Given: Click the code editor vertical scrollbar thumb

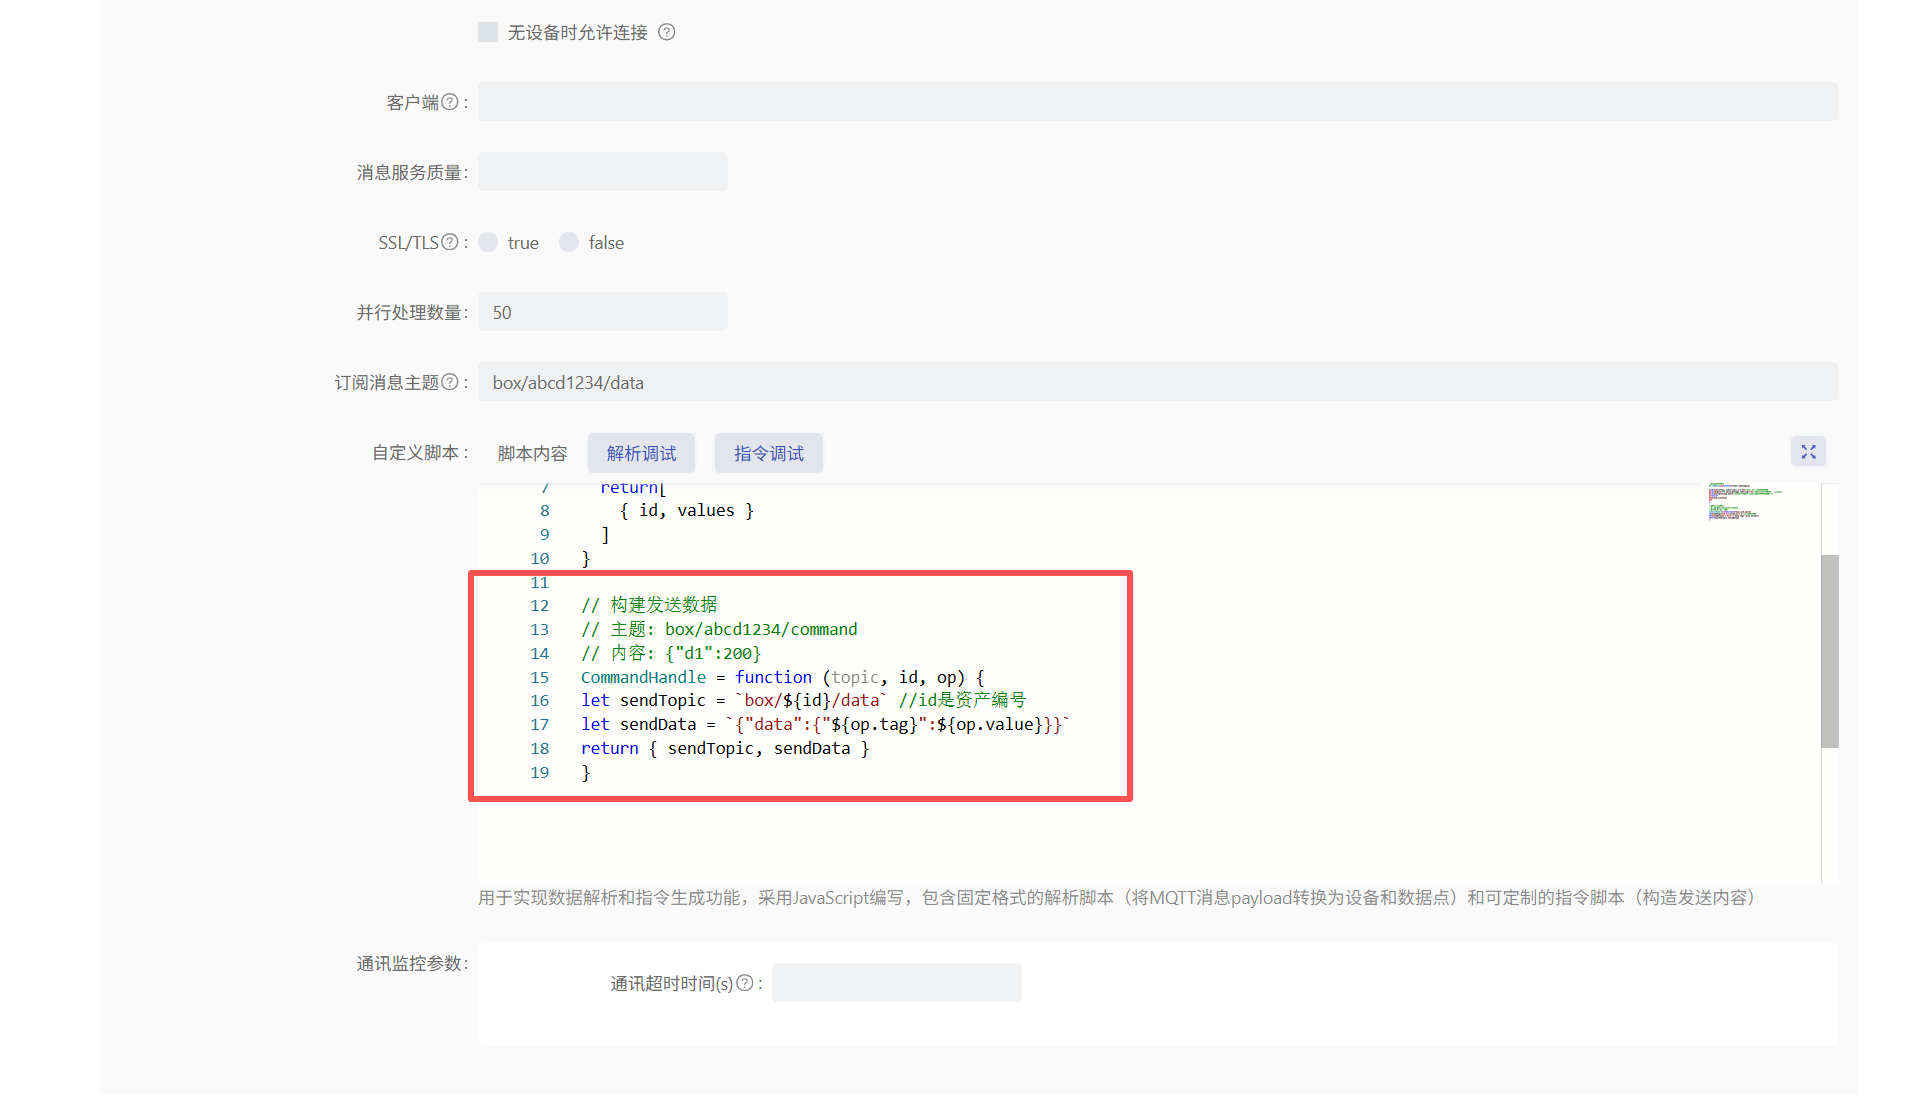Looking at the screenshot, I should pos(1829,651).
